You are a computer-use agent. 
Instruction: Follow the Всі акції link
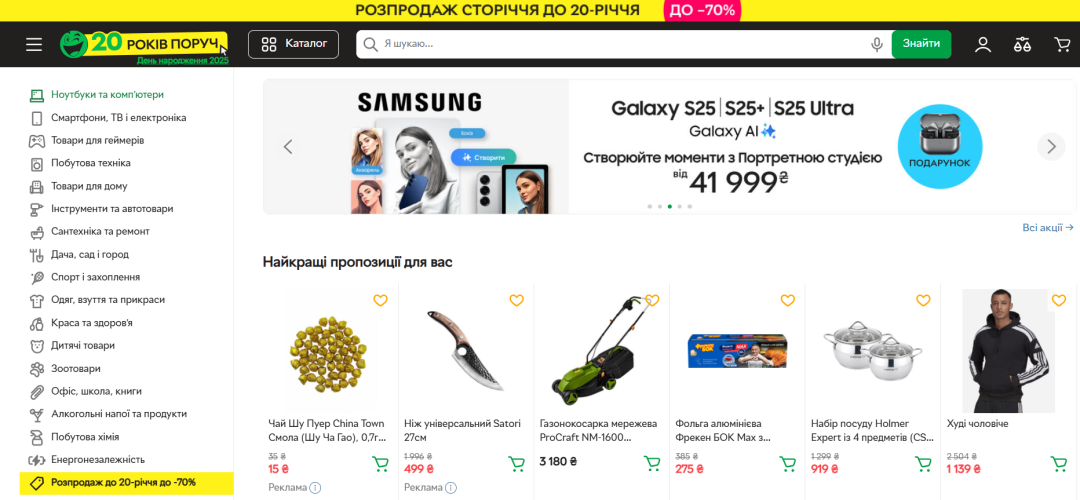tap(1047, 228)
